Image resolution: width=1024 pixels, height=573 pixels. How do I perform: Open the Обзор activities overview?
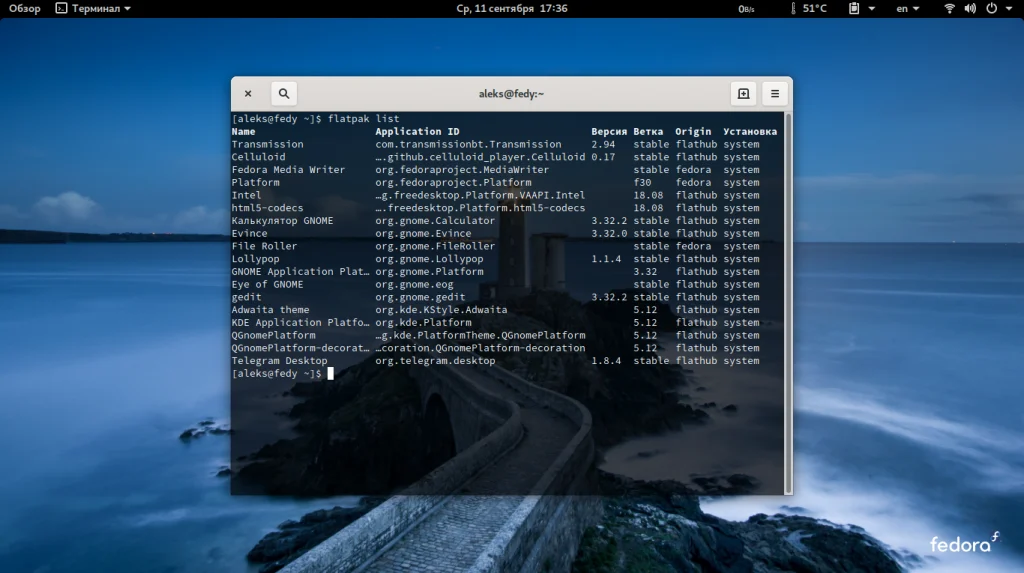pyautogui.click(x=25, y=8)
